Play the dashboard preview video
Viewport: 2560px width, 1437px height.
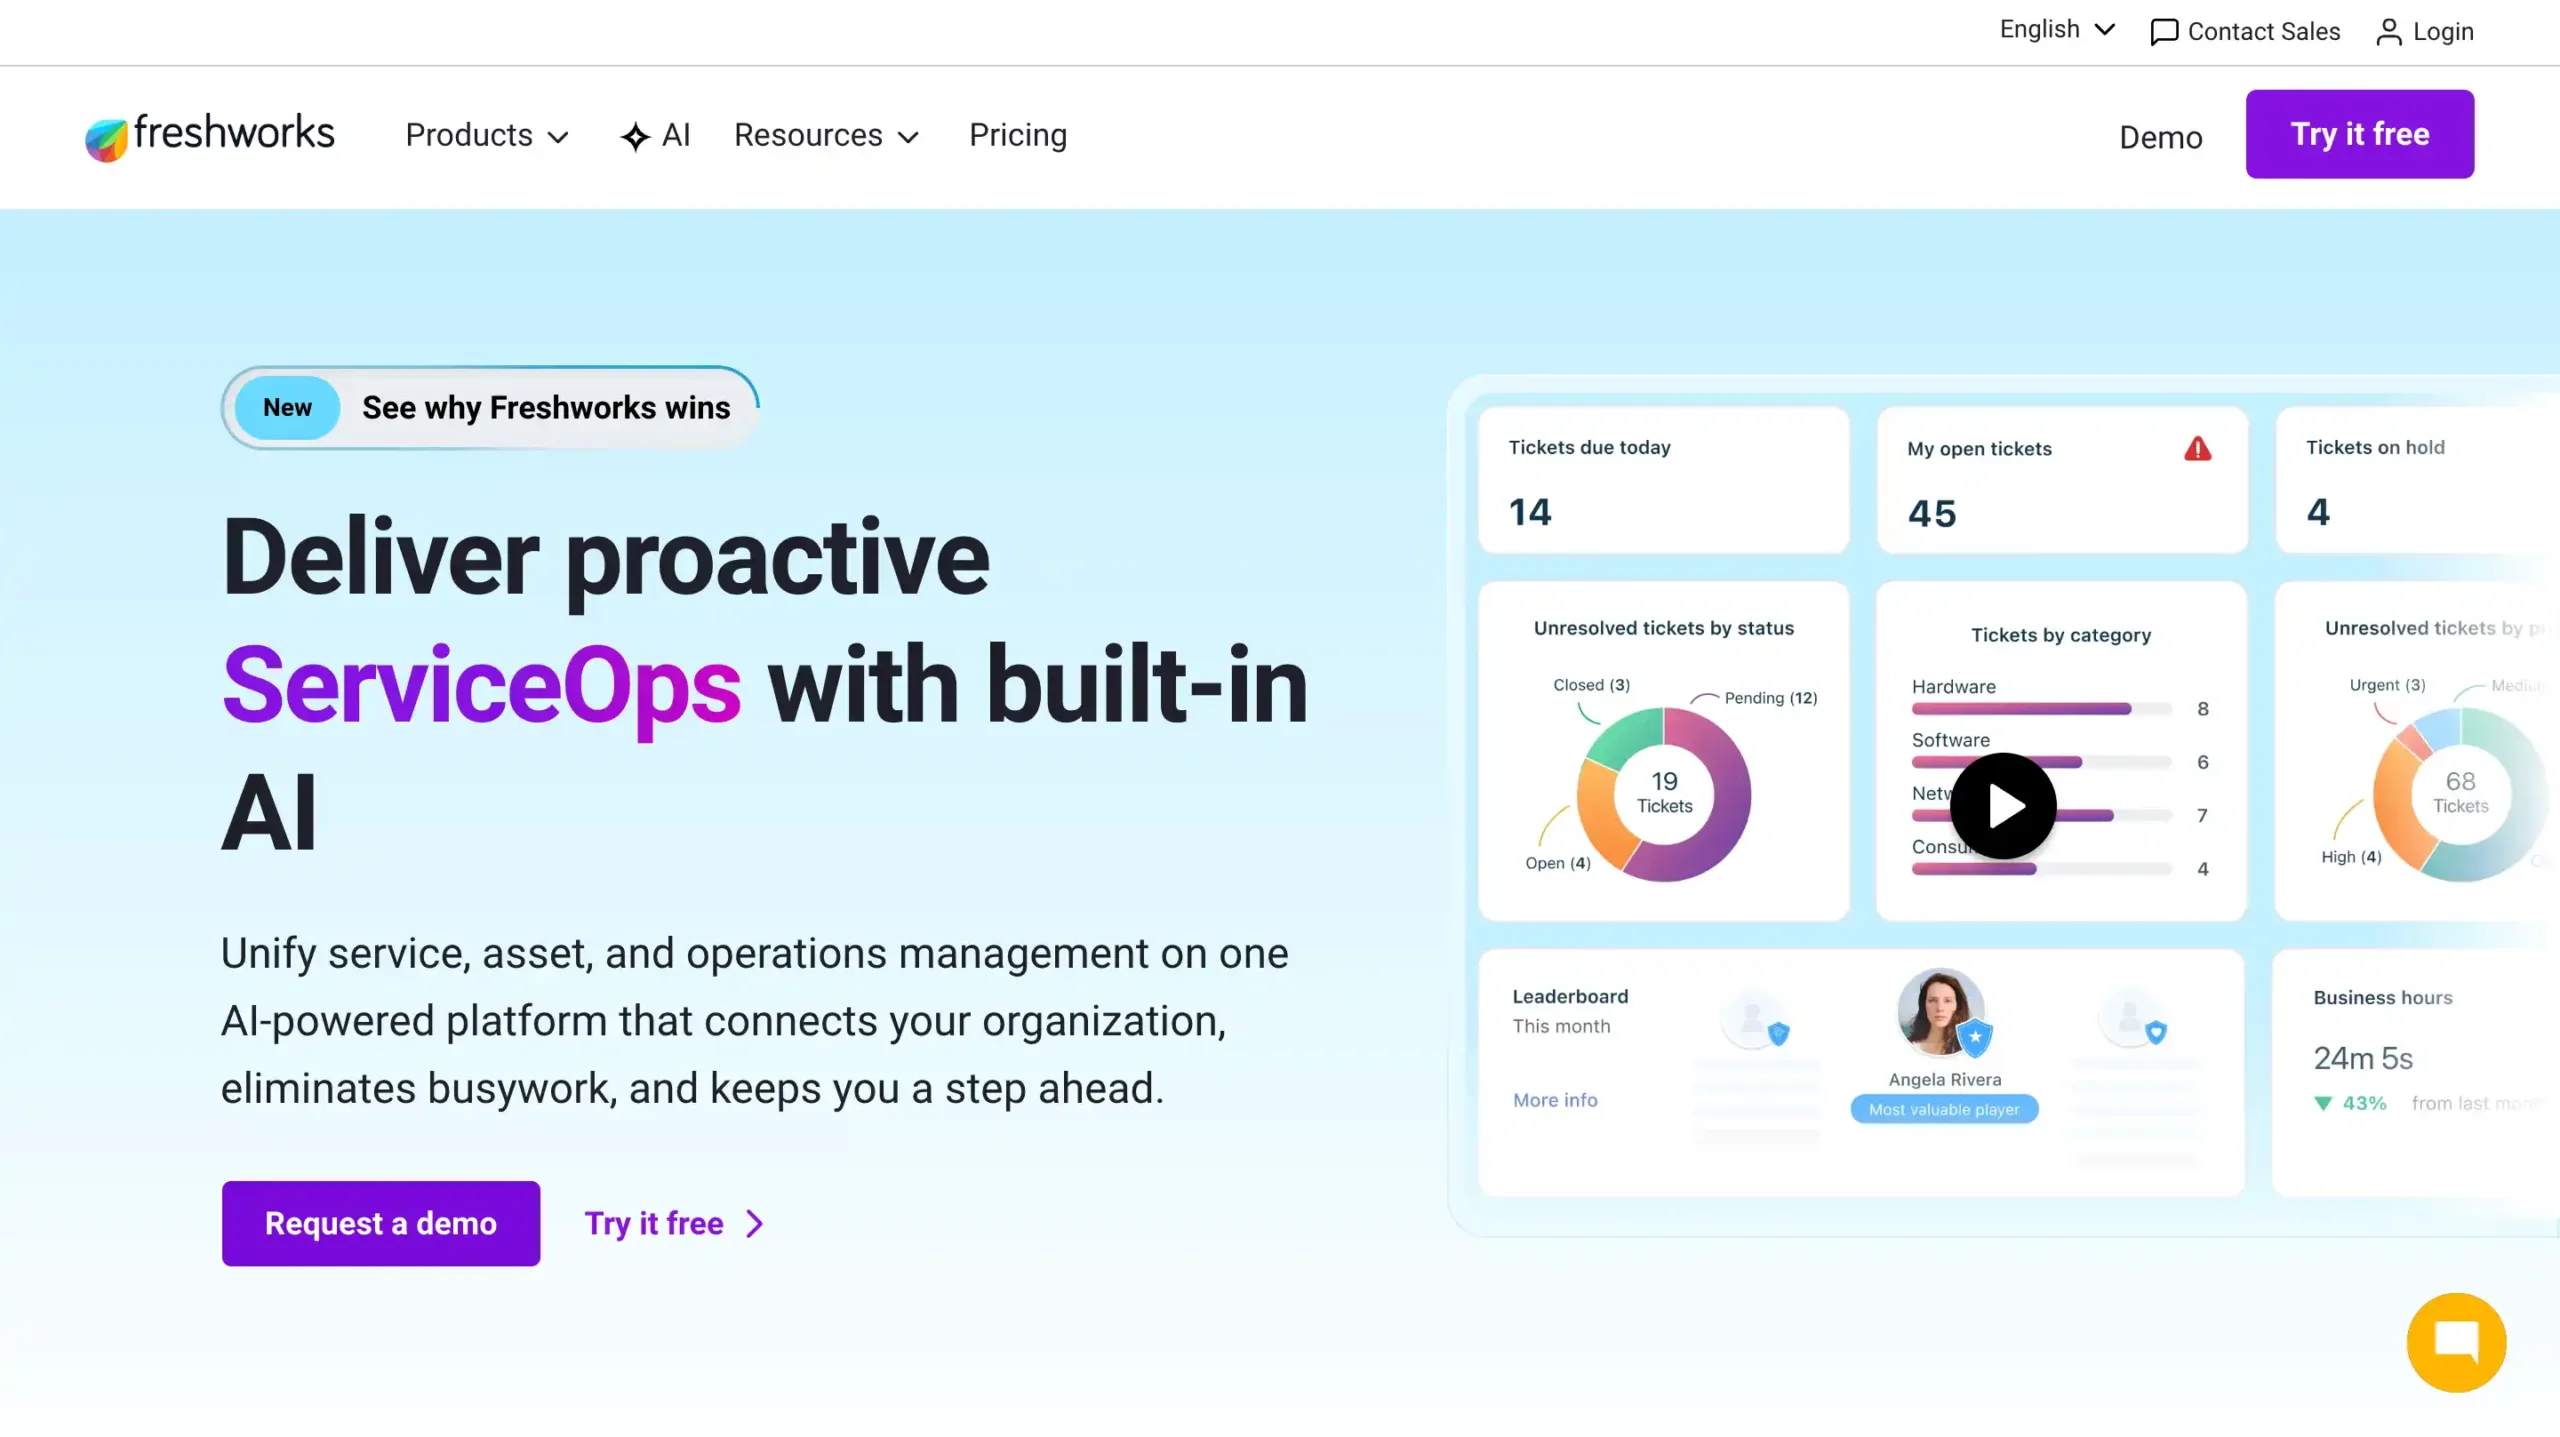click(x=2003, y=806)
